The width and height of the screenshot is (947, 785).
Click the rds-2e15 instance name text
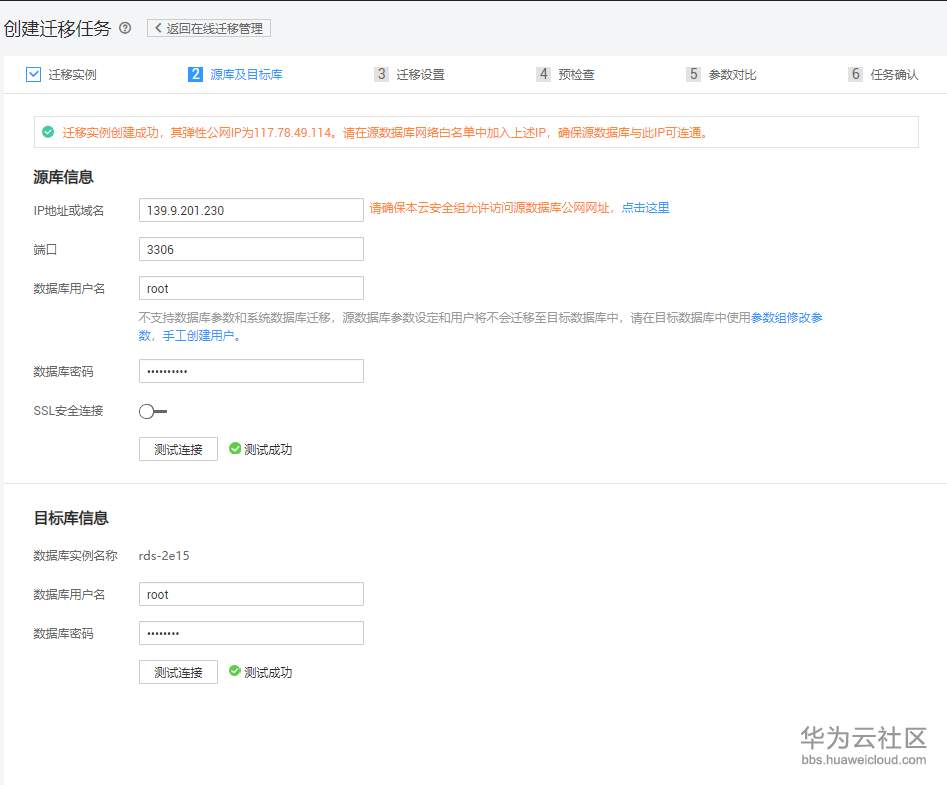click(x=164, y=556)
